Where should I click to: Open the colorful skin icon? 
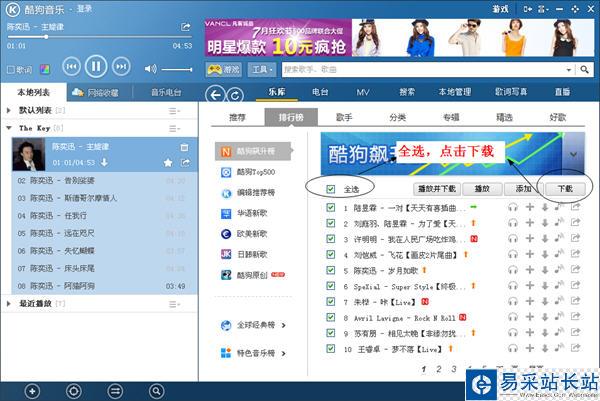[x=45, y=70]
